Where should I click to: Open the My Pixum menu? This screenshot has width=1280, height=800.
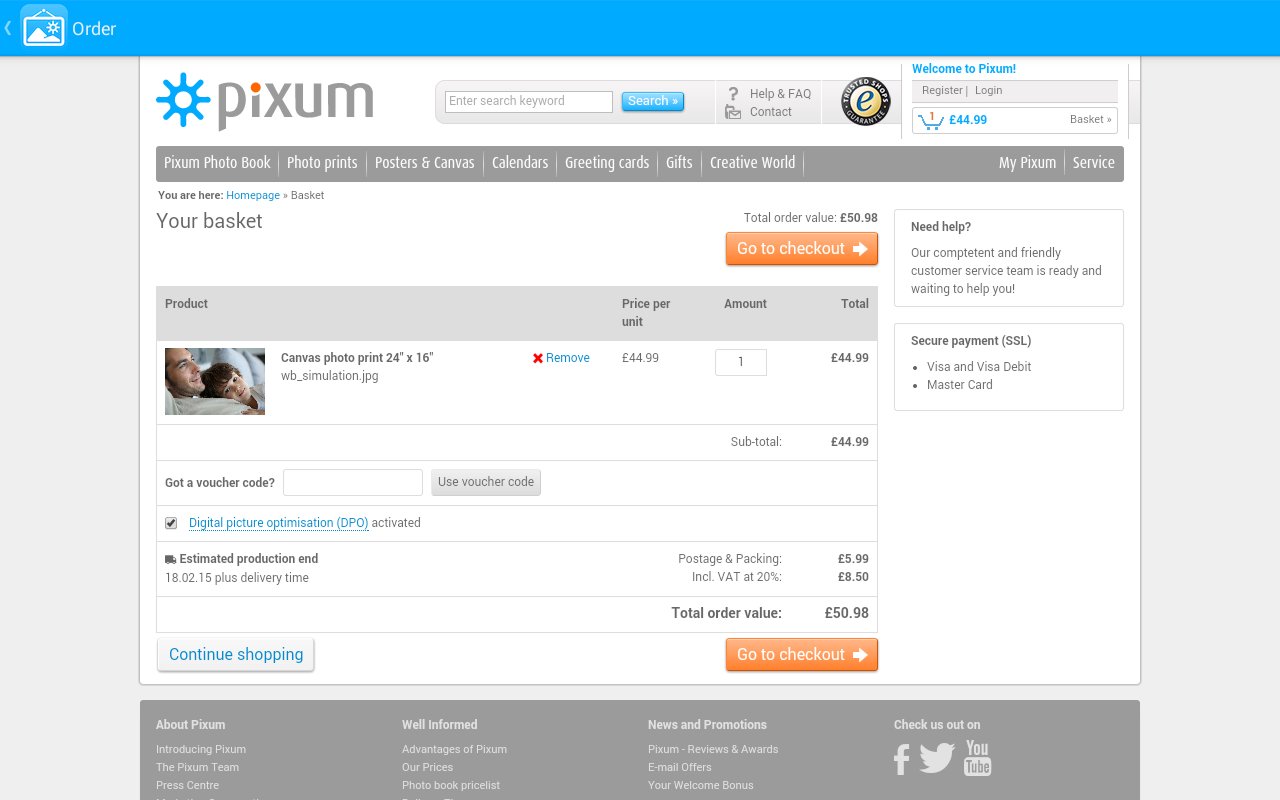pyautogui.click(x=1027, y=163)
